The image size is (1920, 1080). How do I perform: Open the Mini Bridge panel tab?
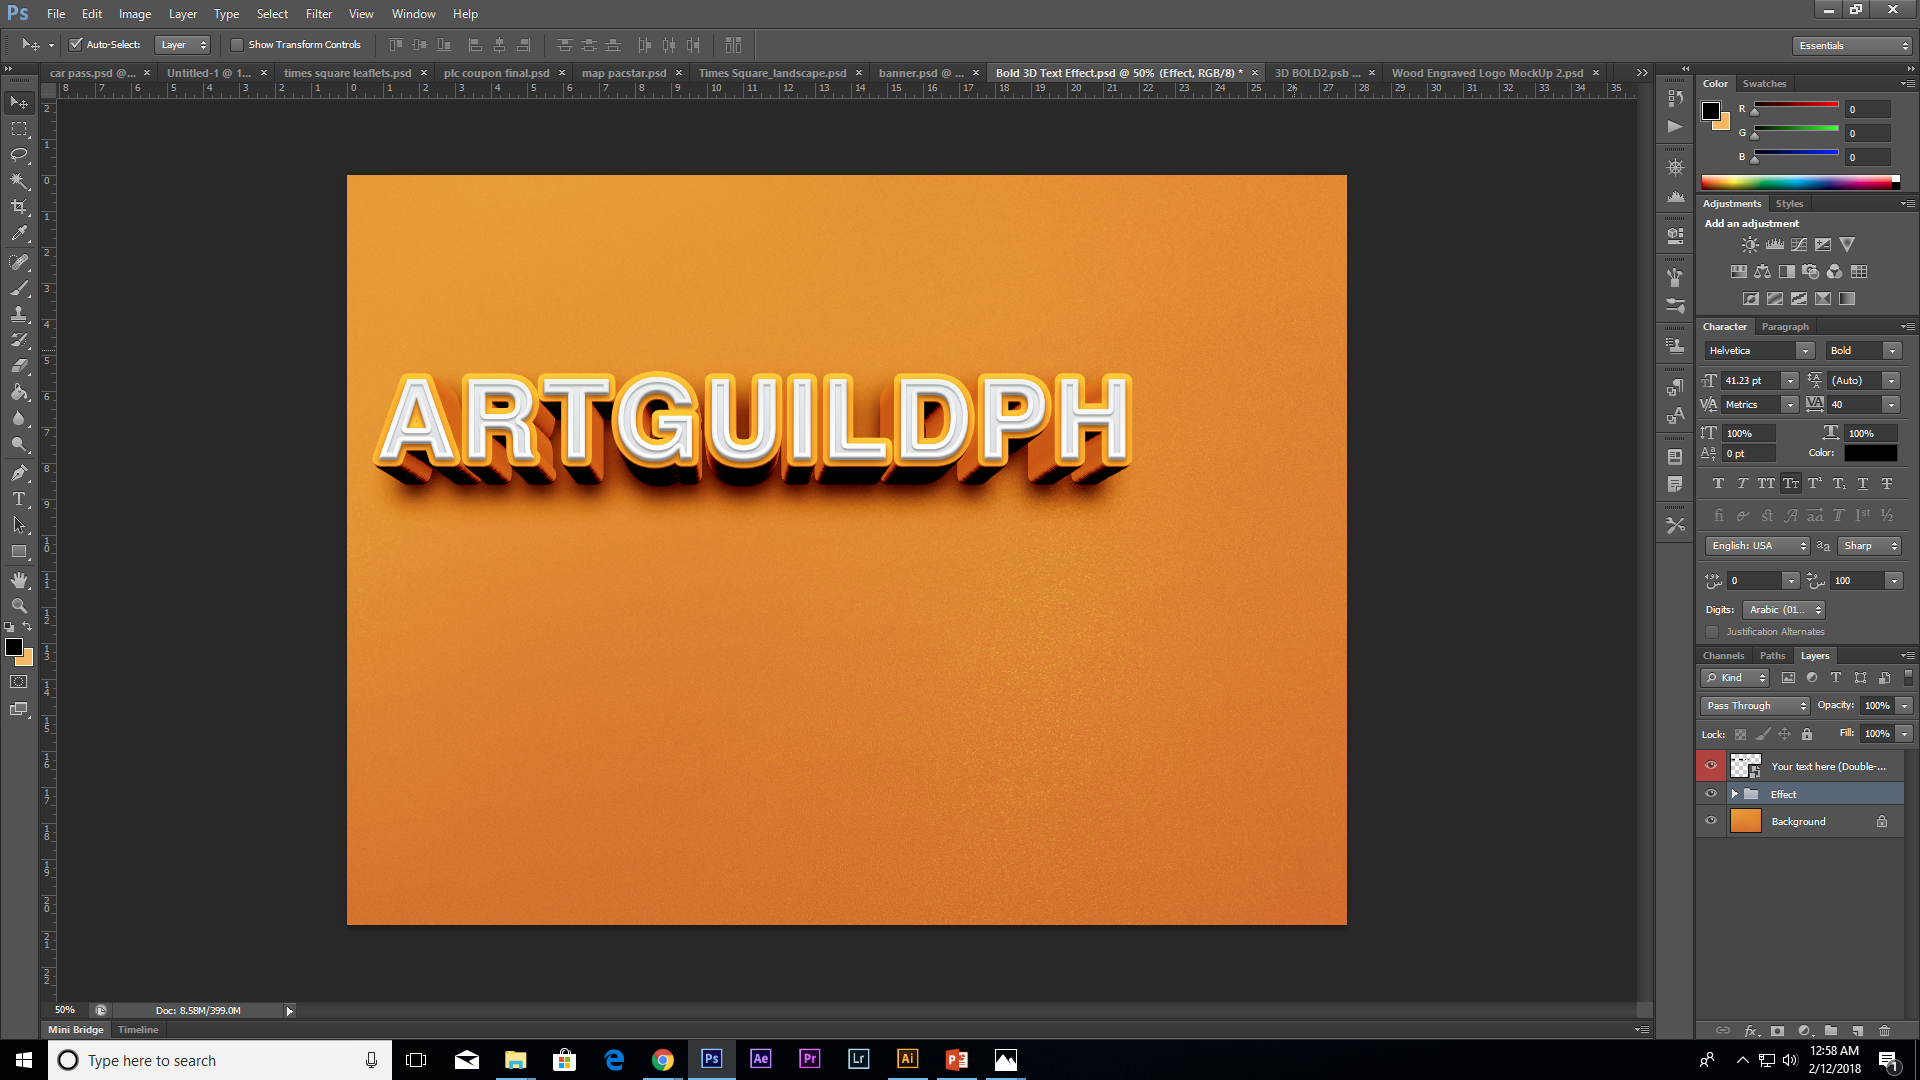[76, 1030]
